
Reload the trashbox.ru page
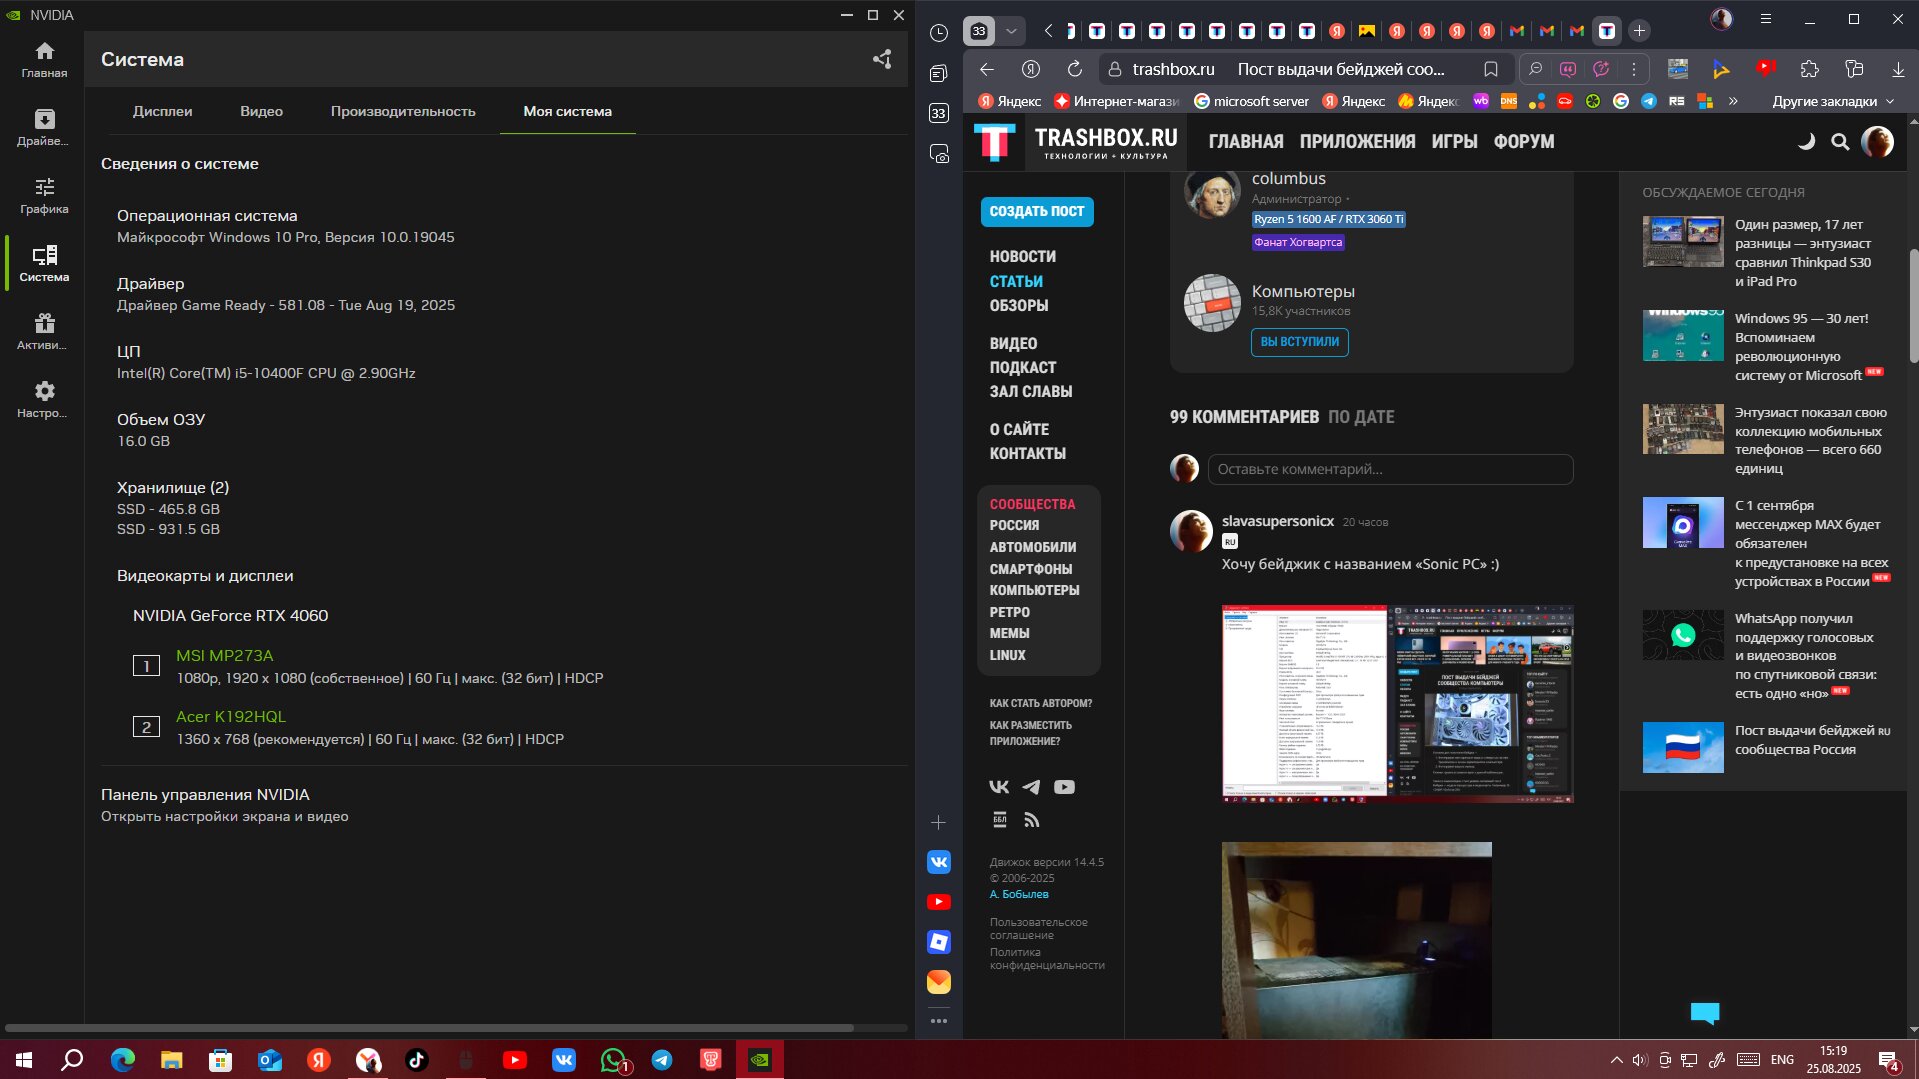coord(1074,69)
